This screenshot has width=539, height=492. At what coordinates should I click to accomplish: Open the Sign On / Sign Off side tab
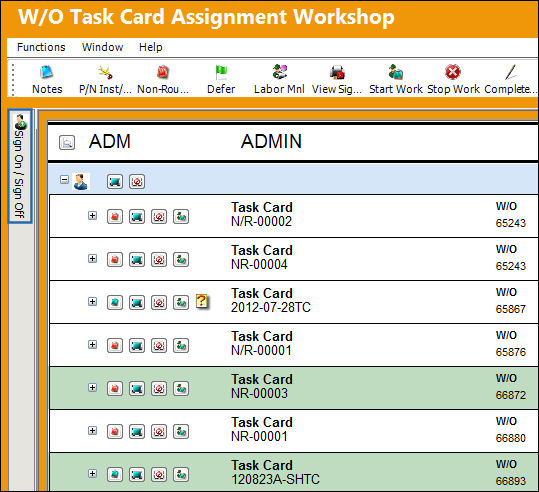(x=20, y=166)
